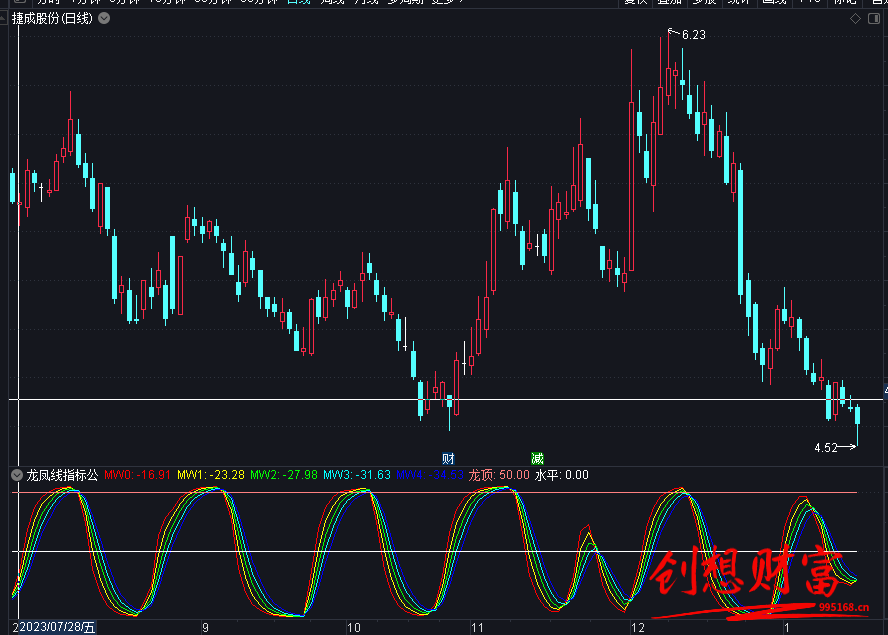
Task: Click the 财 event marker on chart
Action: pyautogui.click(x=448, y=458)
